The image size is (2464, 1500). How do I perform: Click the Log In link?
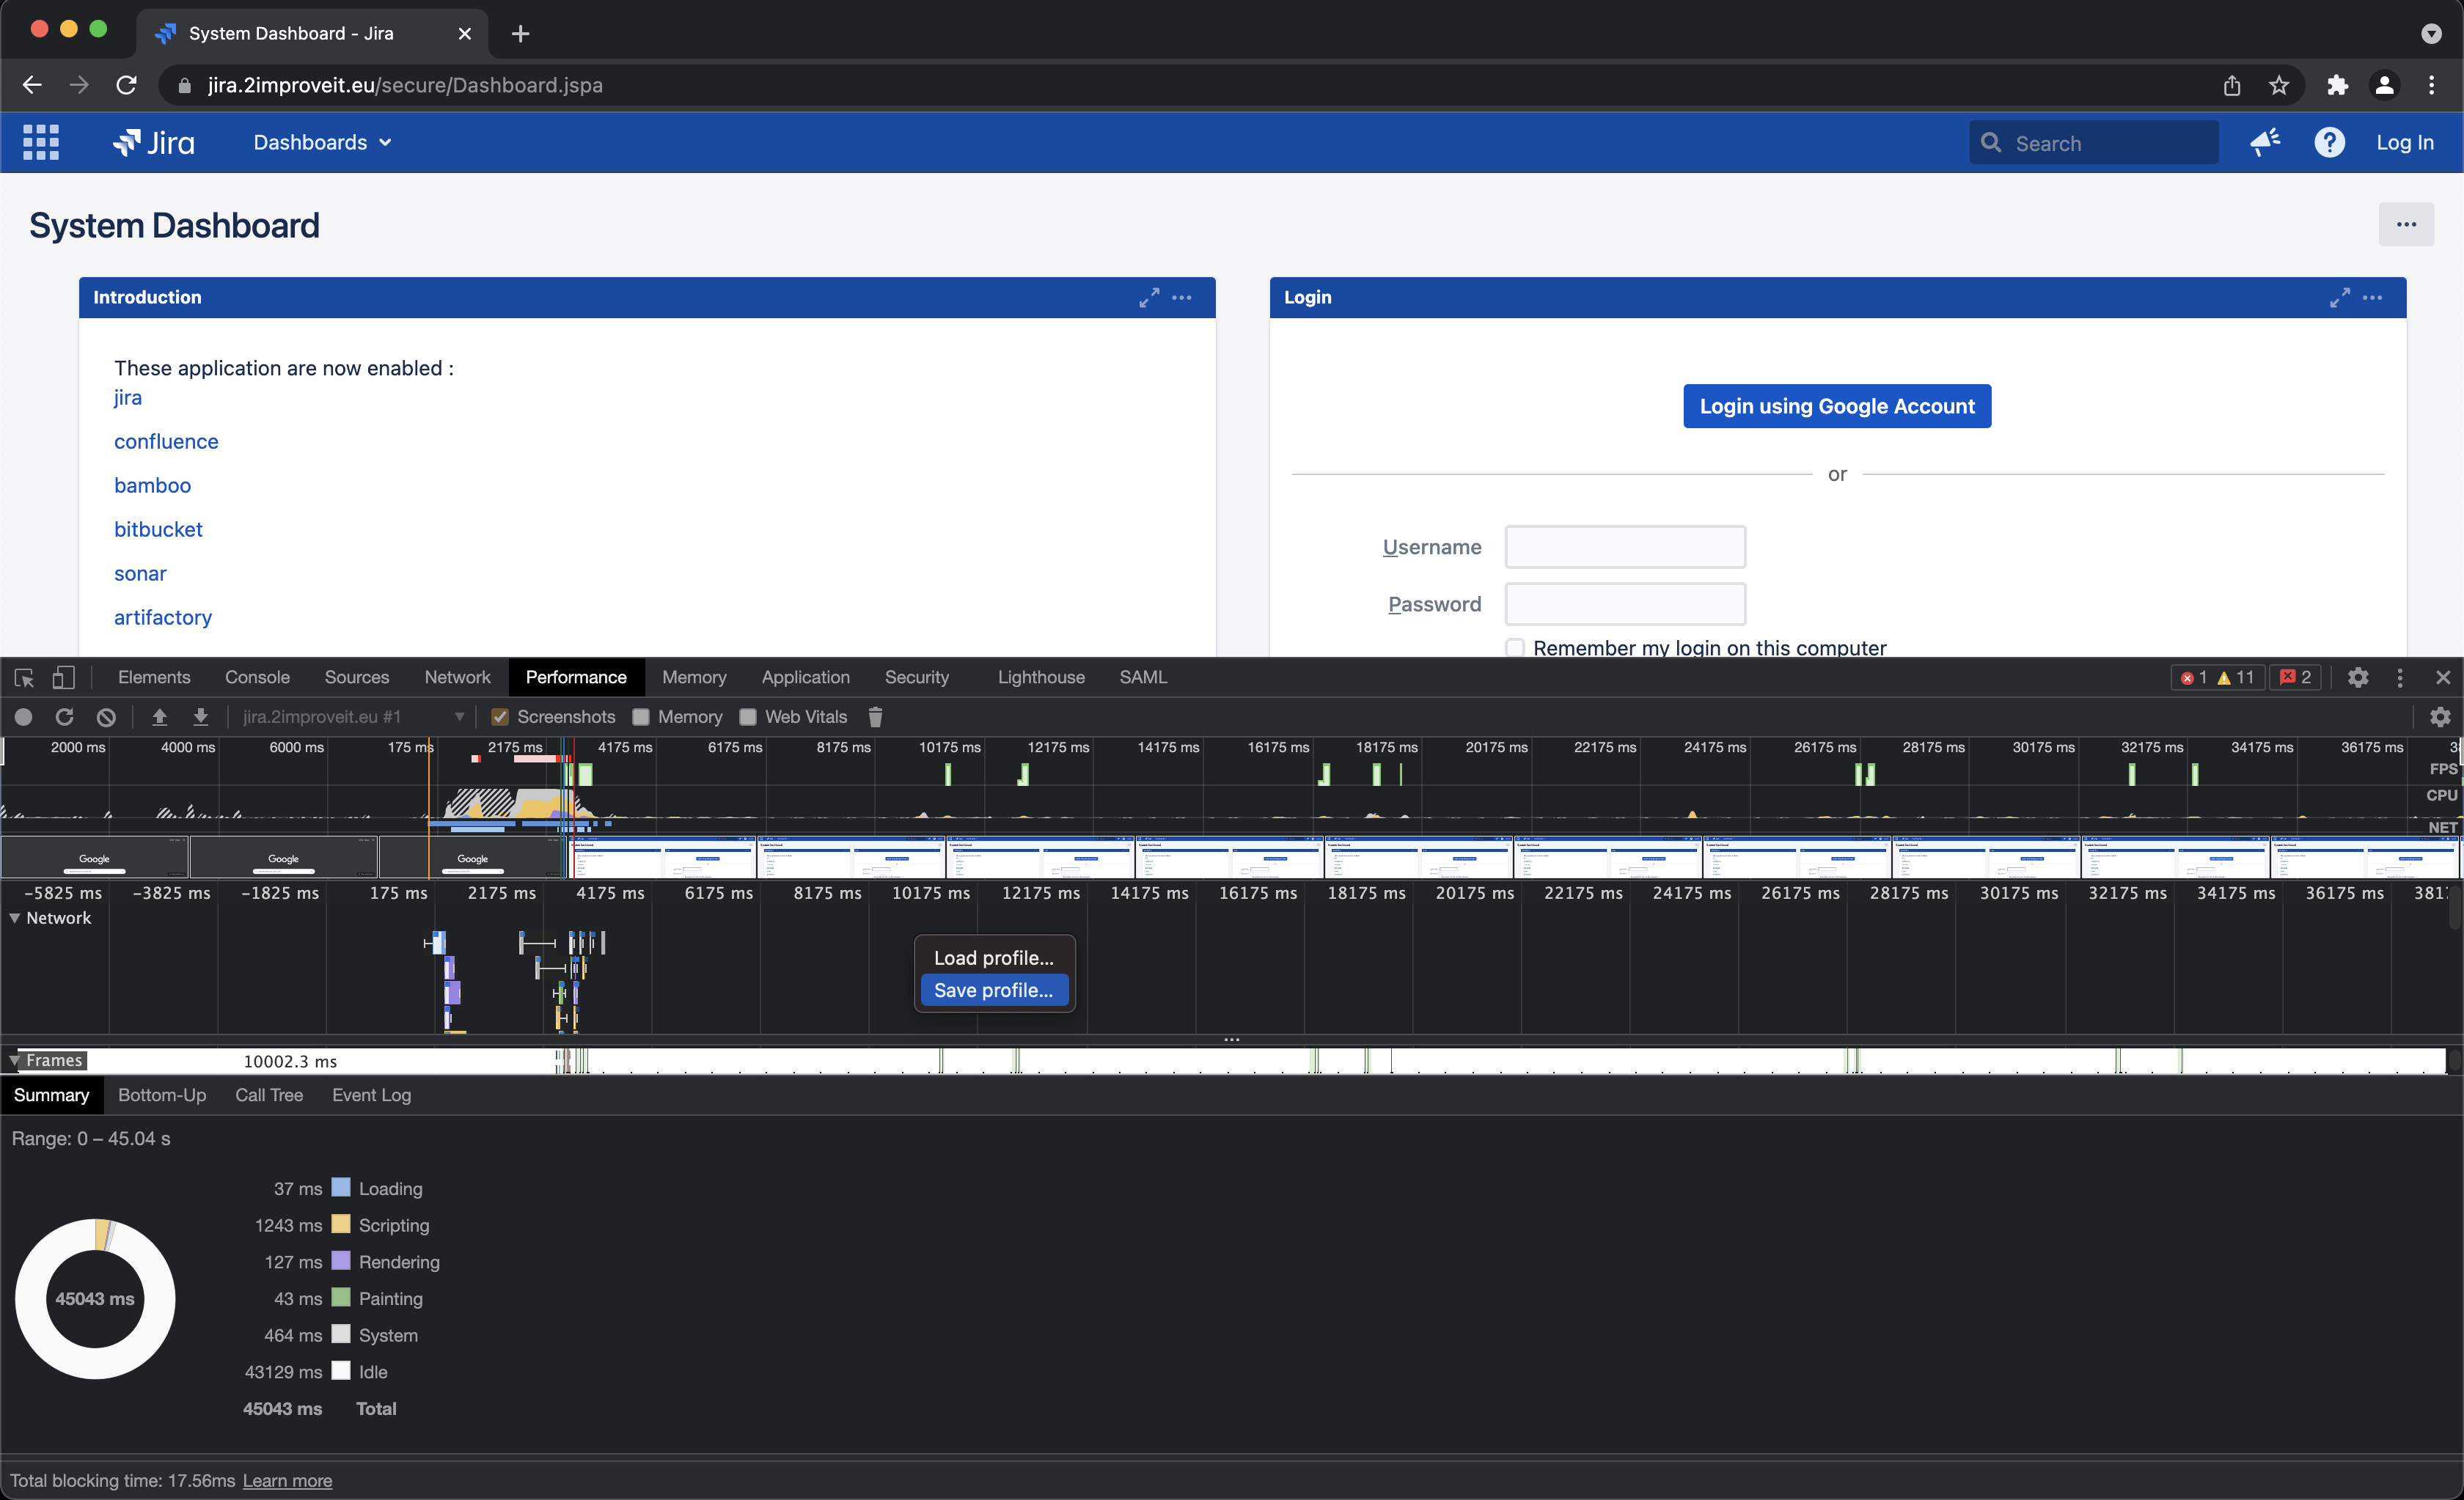2405,143
